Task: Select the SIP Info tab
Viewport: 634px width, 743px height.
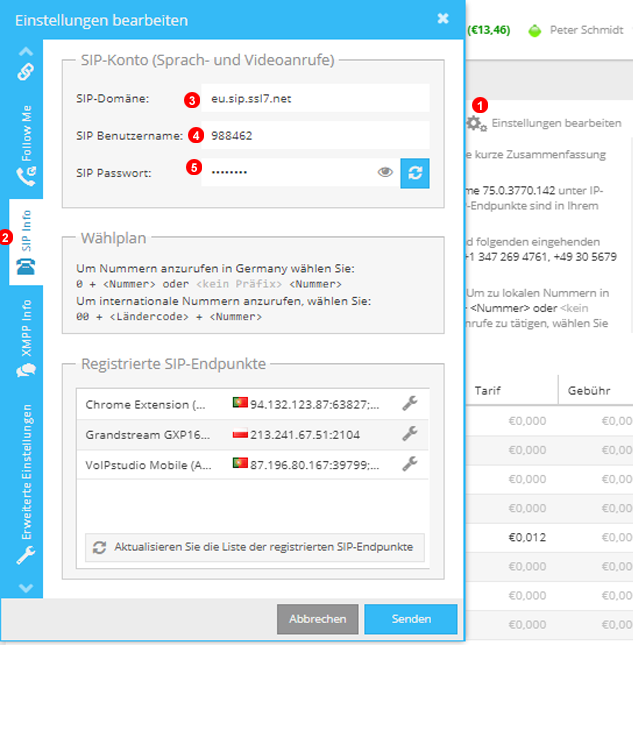Action: pyautogui.click(x=26, y=242)
